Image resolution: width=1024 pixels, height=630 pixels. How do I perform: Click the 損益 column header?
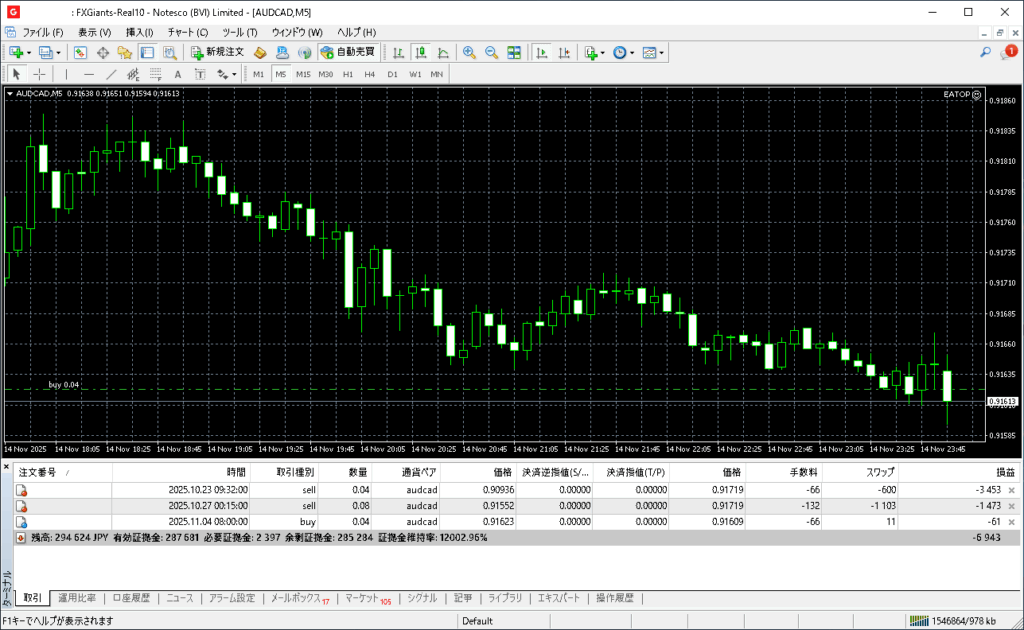coord(1004,472)
